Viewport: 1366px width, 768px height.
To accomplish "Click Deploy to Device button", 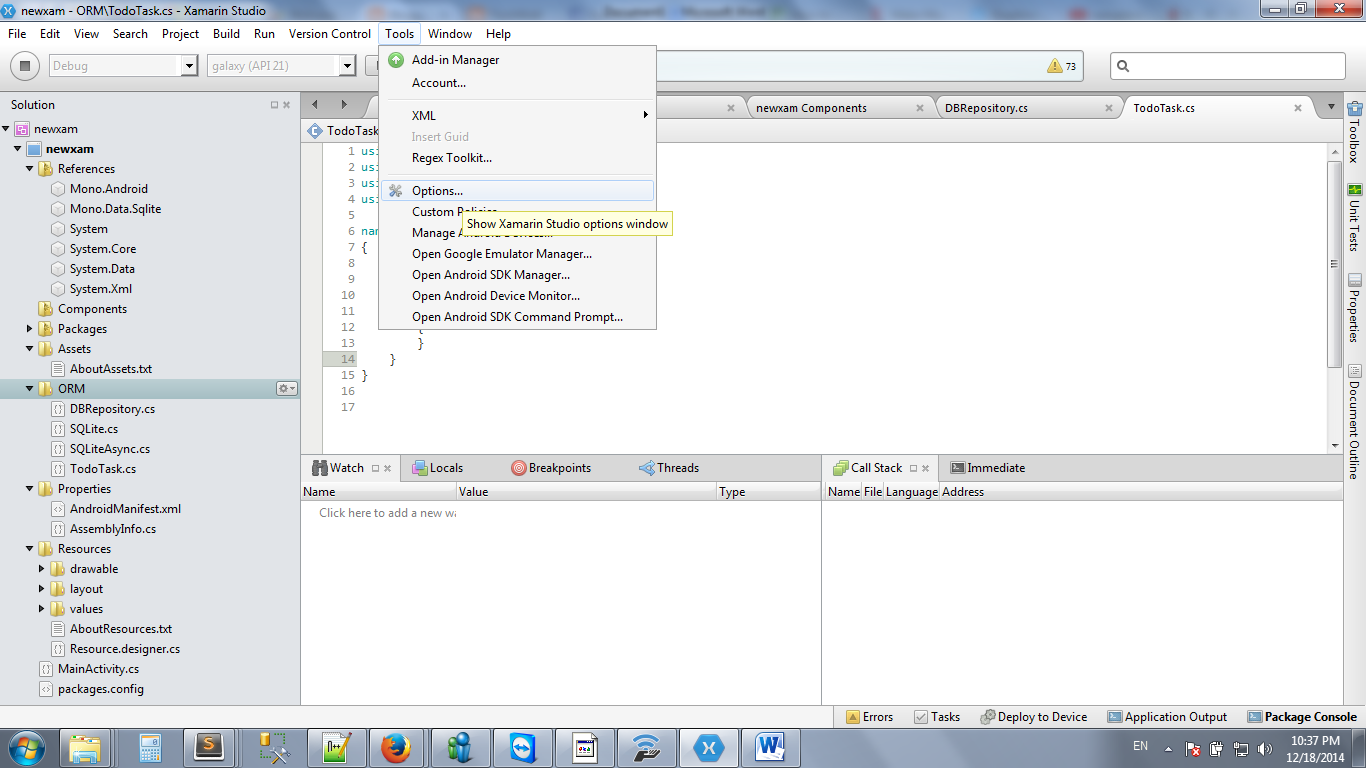I will 1034,717.
